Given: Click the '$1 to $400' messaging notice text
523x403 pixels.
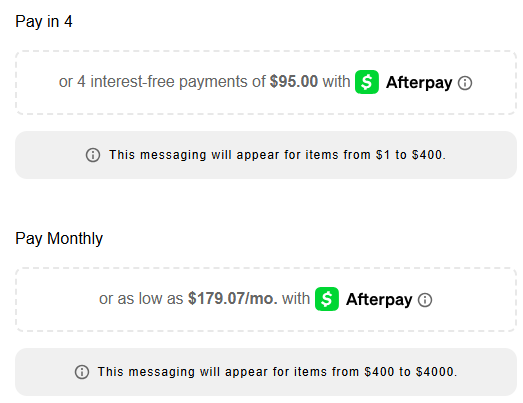Looking at the screenshot, I should pos(277,155).
